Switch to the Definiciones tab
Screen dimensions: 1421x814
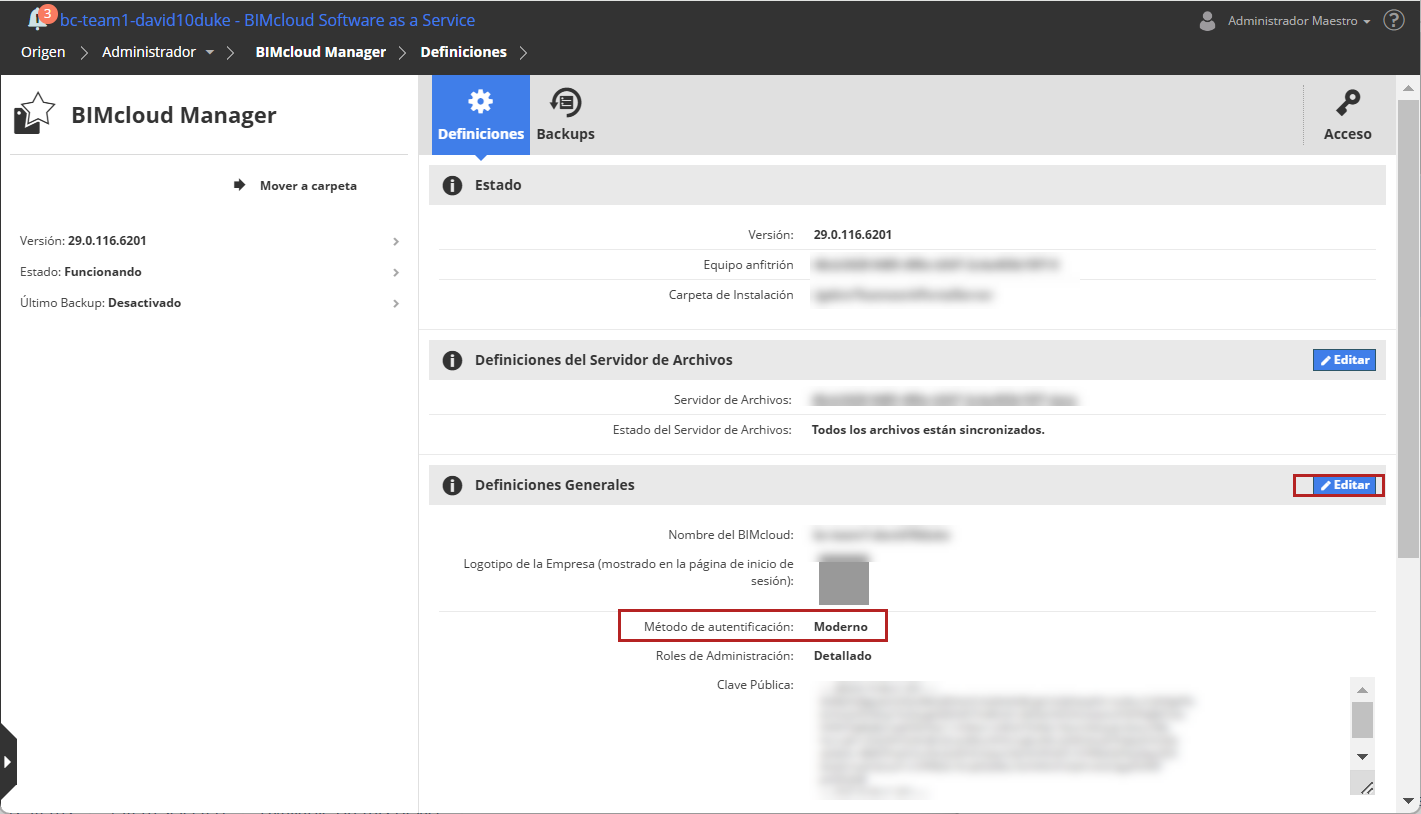481,115
